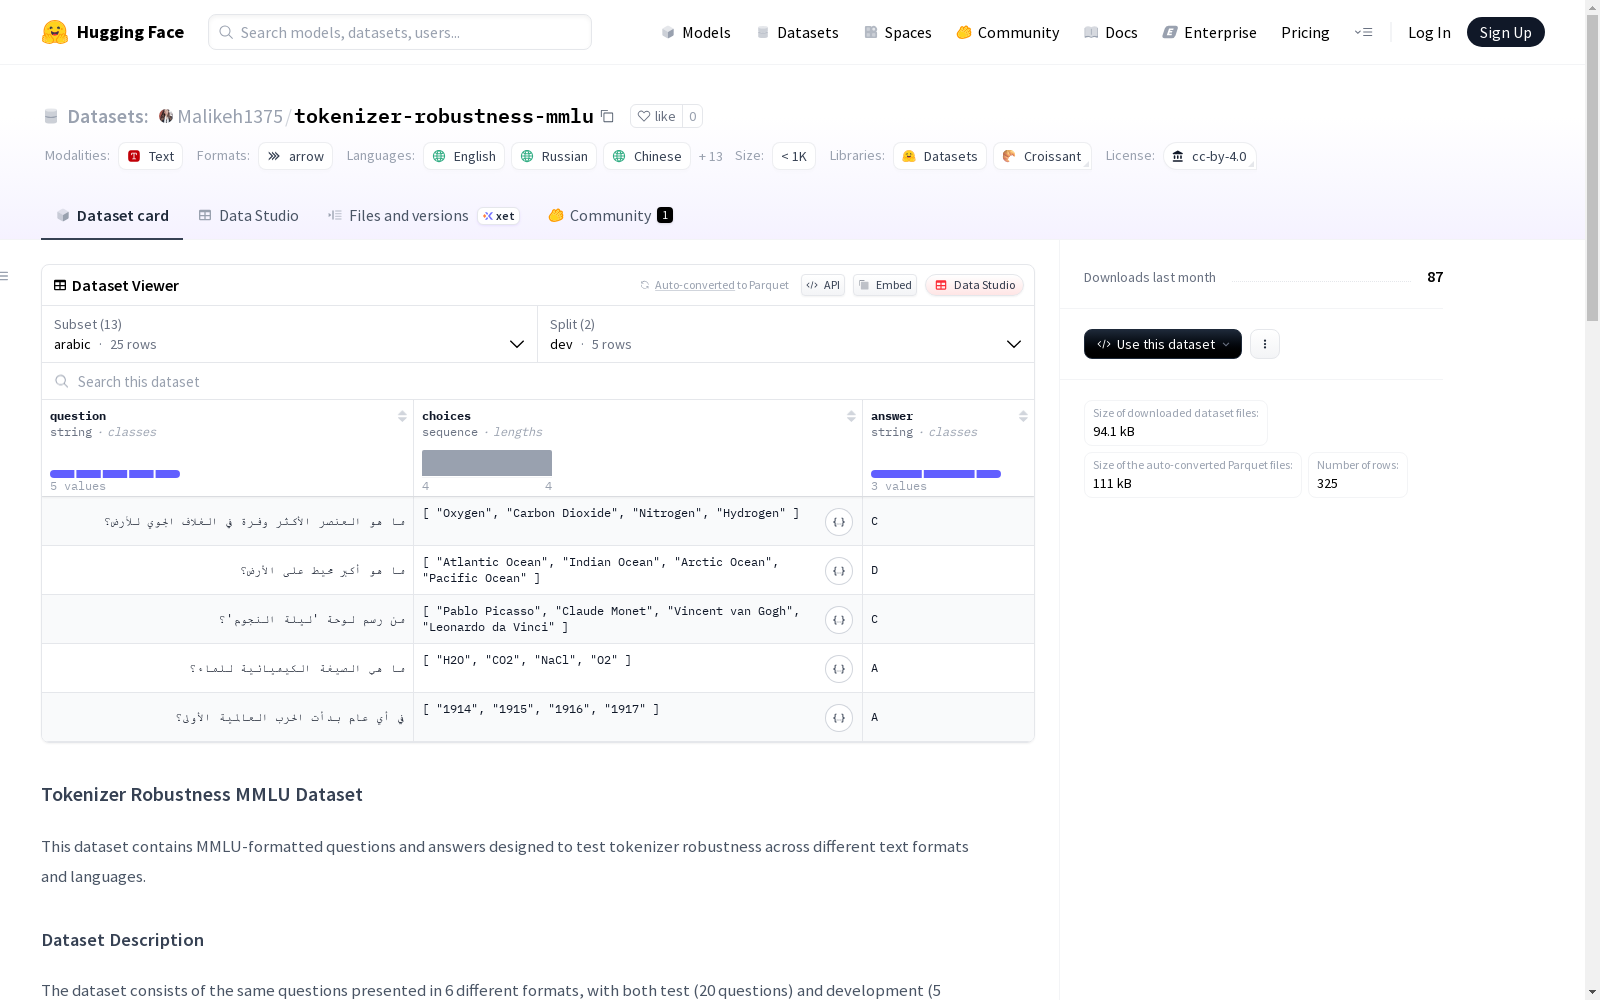Click the size < 1K tag

(794, 156)
